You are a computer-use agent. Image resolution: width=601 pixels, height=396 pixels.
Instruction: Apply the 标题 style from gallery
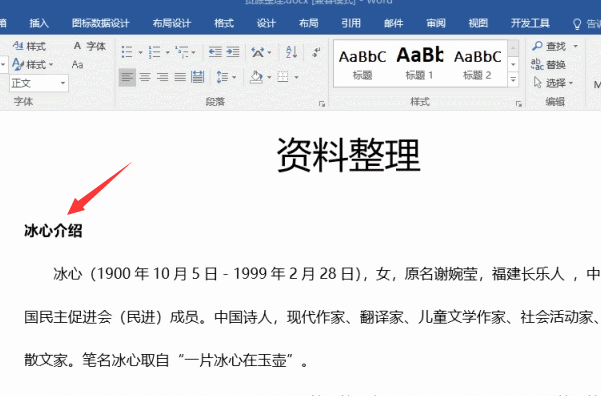click(362, 64)
